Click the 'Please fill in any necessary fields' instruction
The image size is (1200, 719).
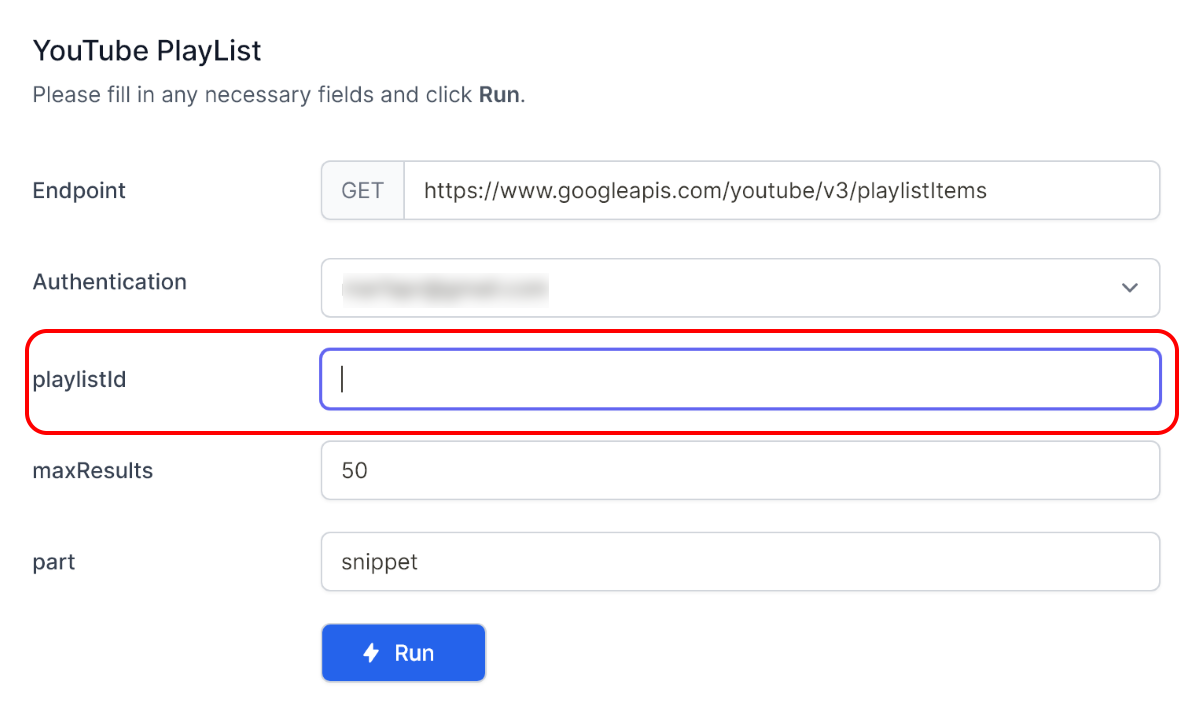click(x=279, y=95)
